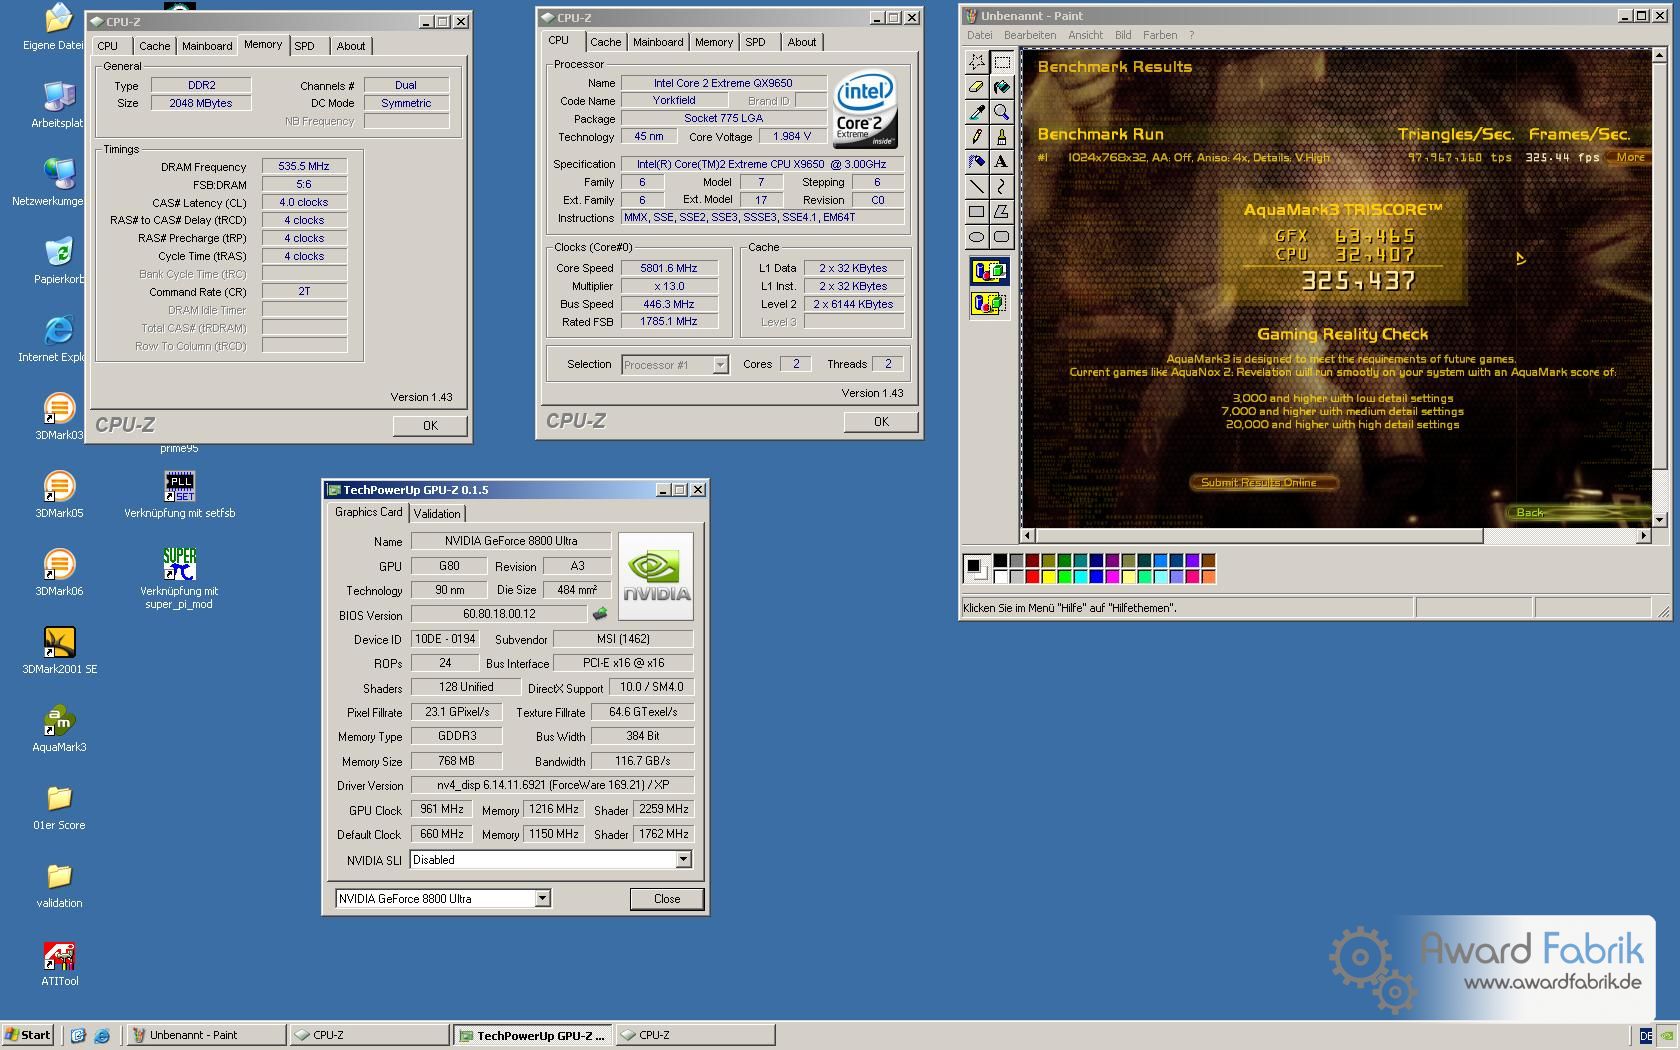Pick the Text tool (letter A)
Screen dimensions: 1680x1050
[1001, 162]
